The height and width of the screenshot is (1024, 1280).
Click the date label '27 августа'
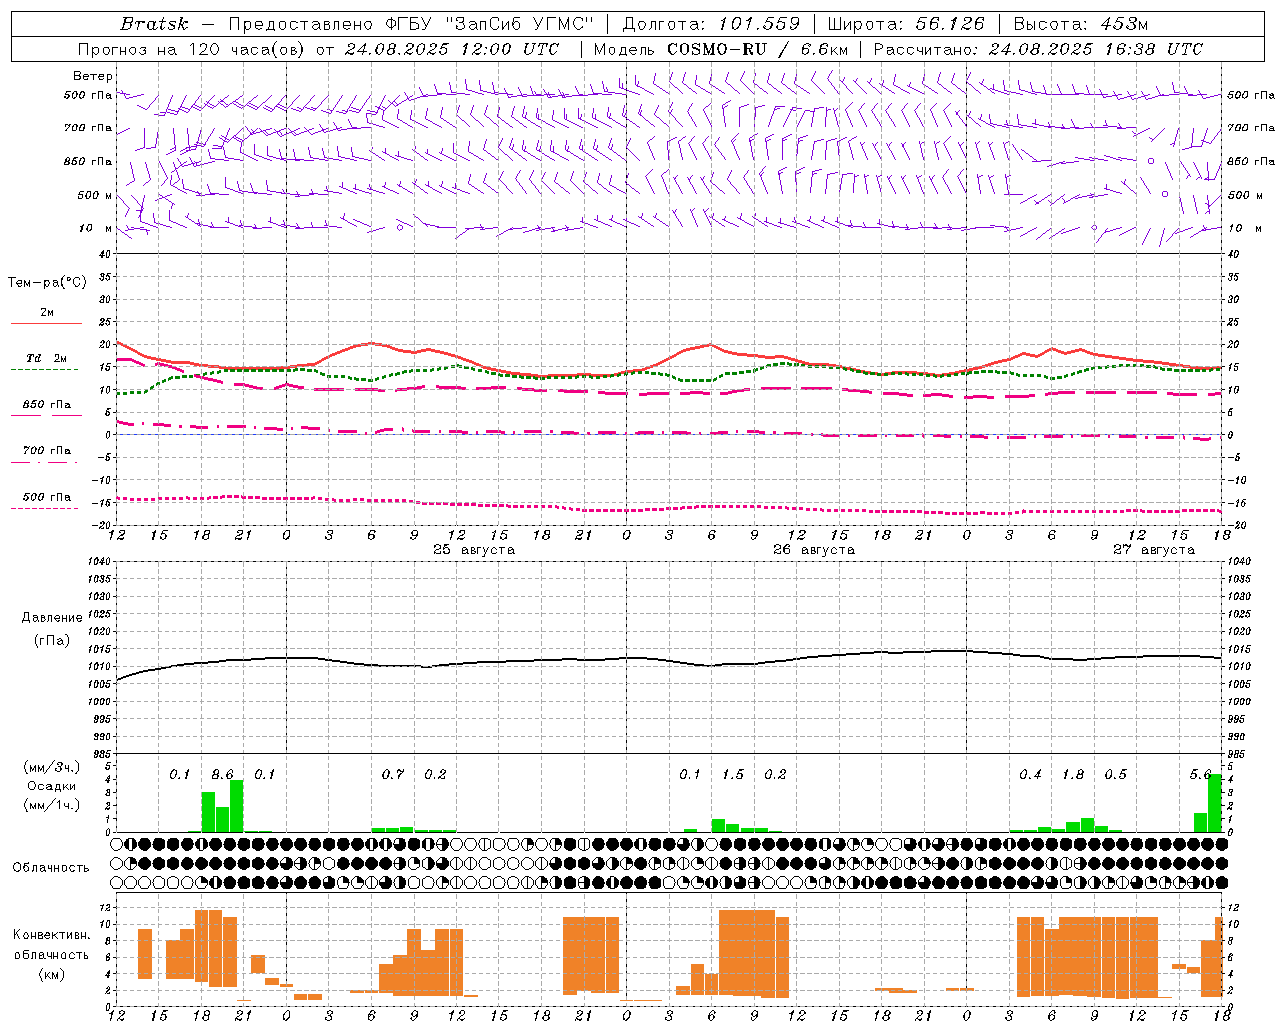coord(1154,550)
